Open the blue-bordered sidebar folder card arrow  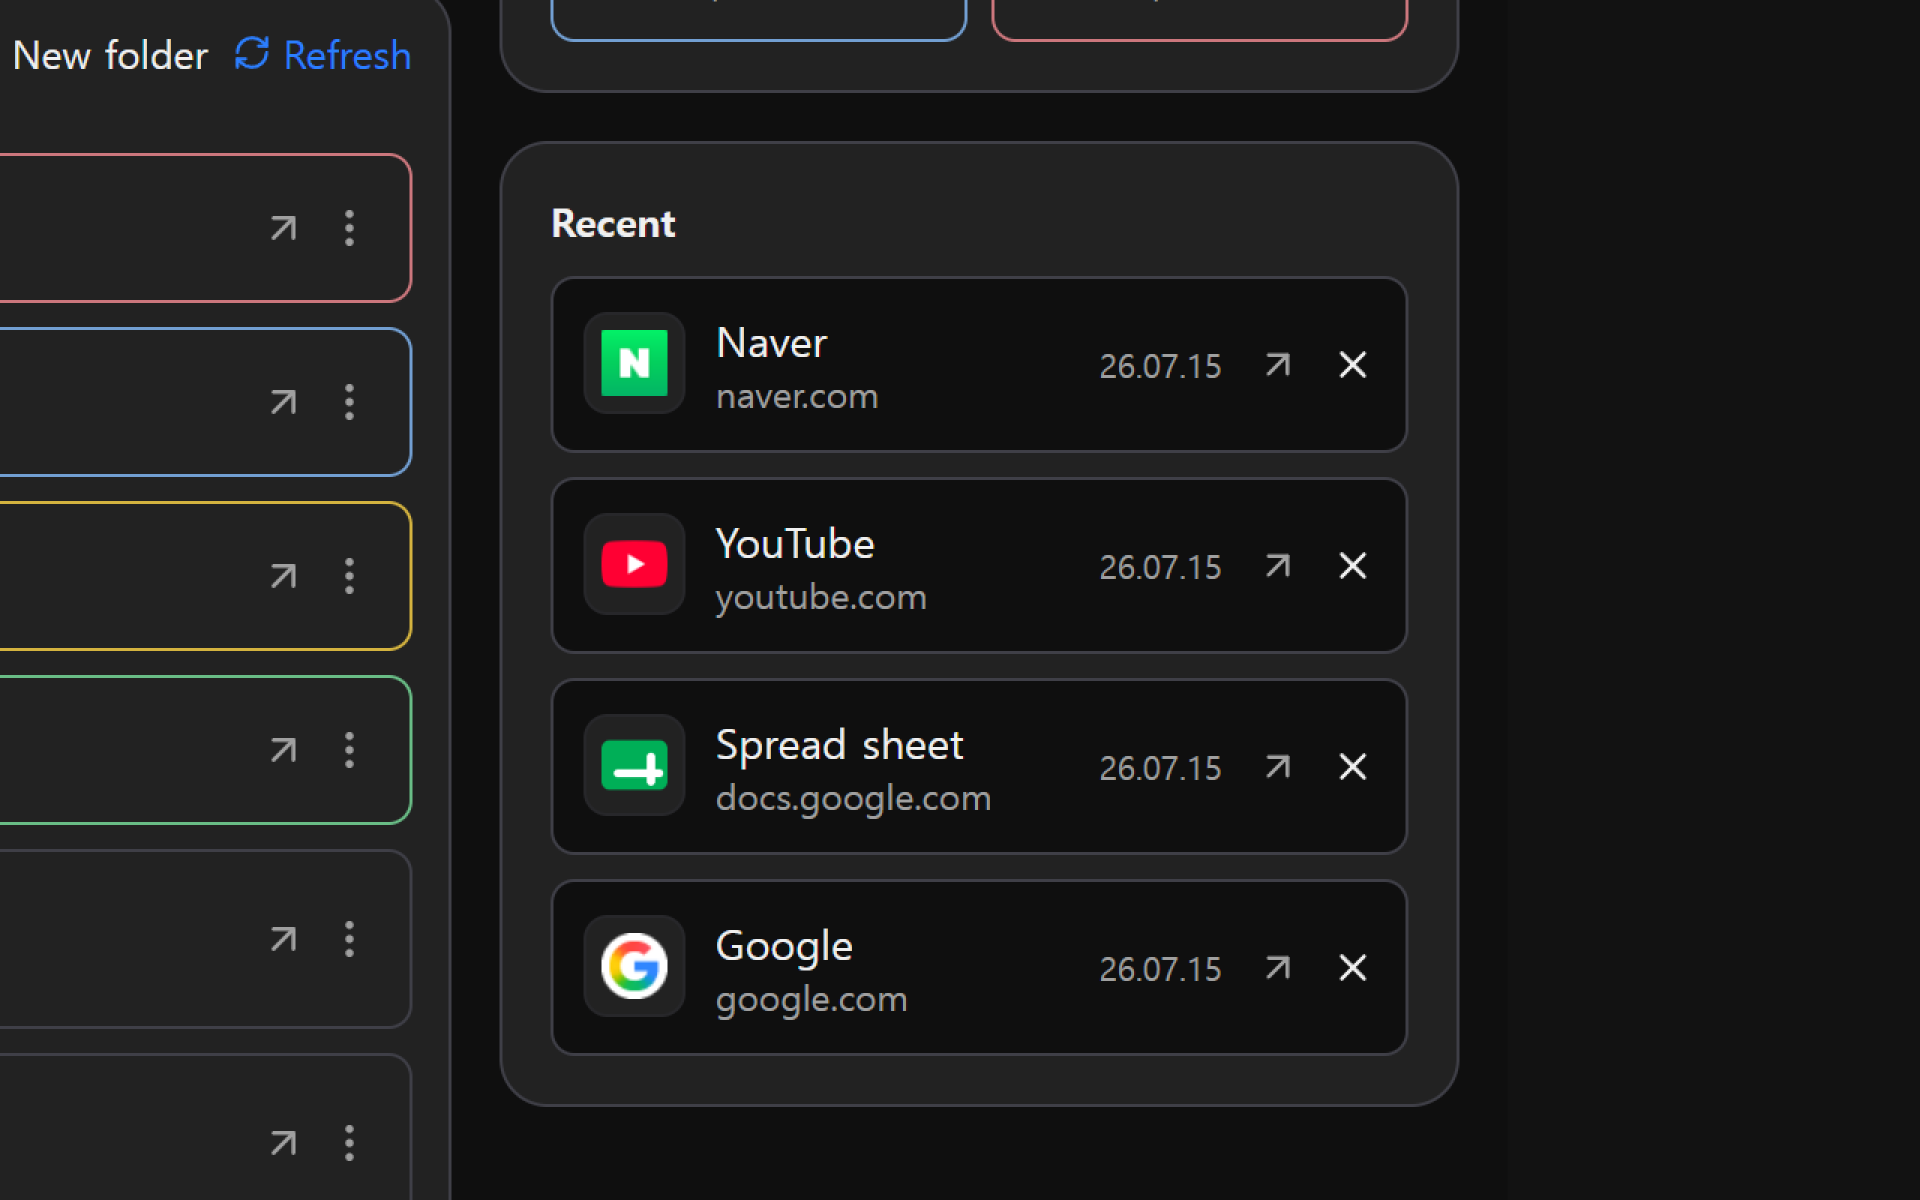pyautogui.click(x=283, y=403)
